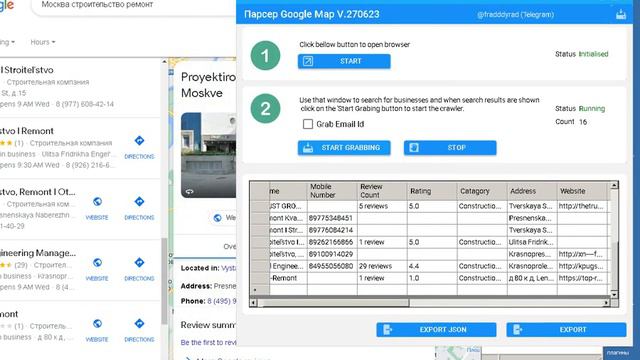Select cell with number 89262166866
The width and height of the screenshot is (640, 360).
pos(332,242)
